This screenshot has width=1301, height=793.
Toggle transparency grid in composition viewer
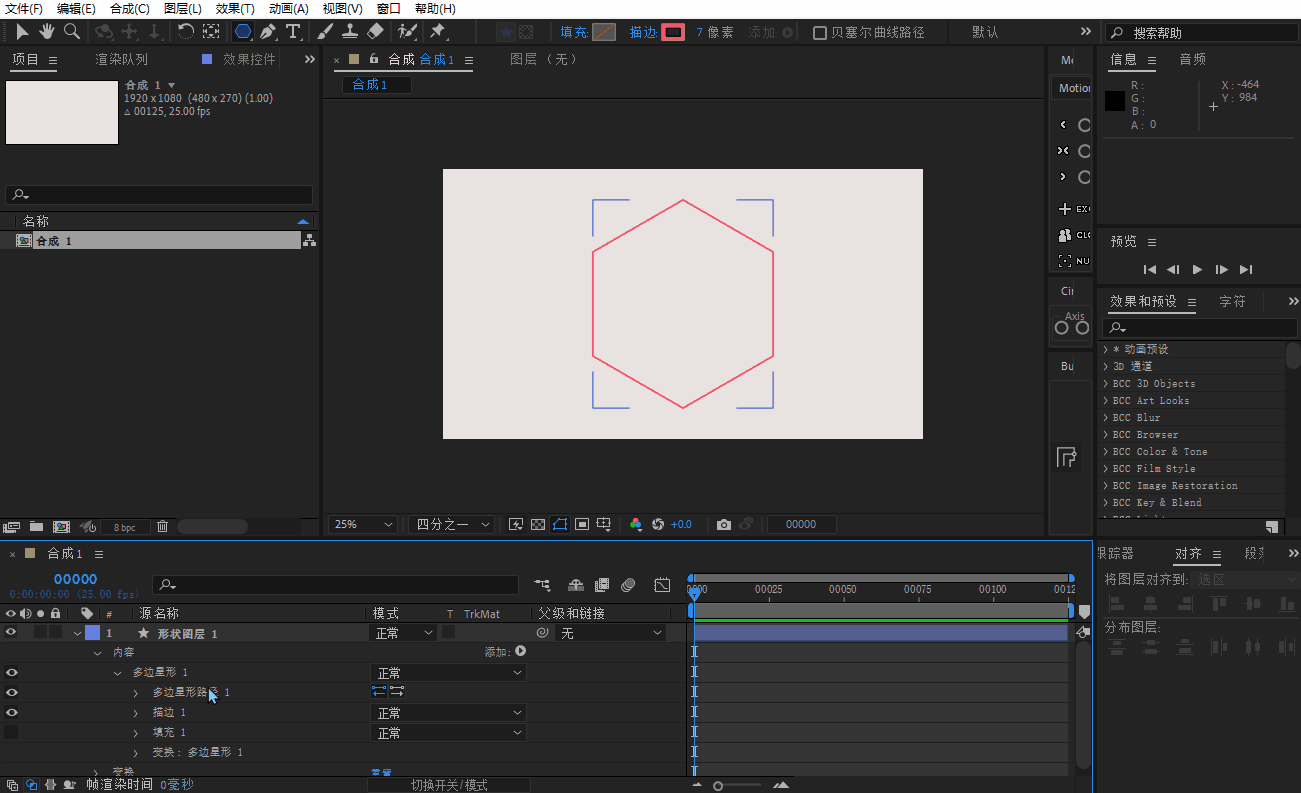coord(538,524)
